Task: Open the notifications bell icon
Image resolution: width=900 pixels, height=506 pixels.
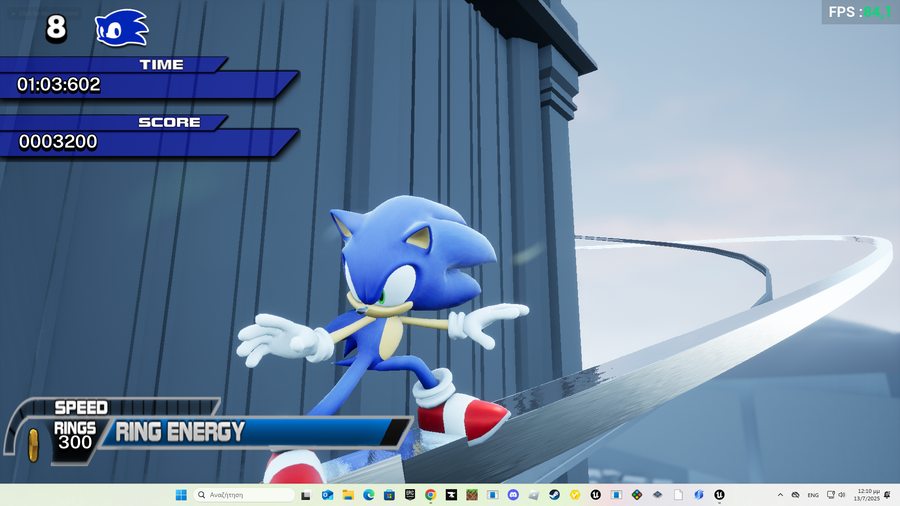Action: (887, 495)
